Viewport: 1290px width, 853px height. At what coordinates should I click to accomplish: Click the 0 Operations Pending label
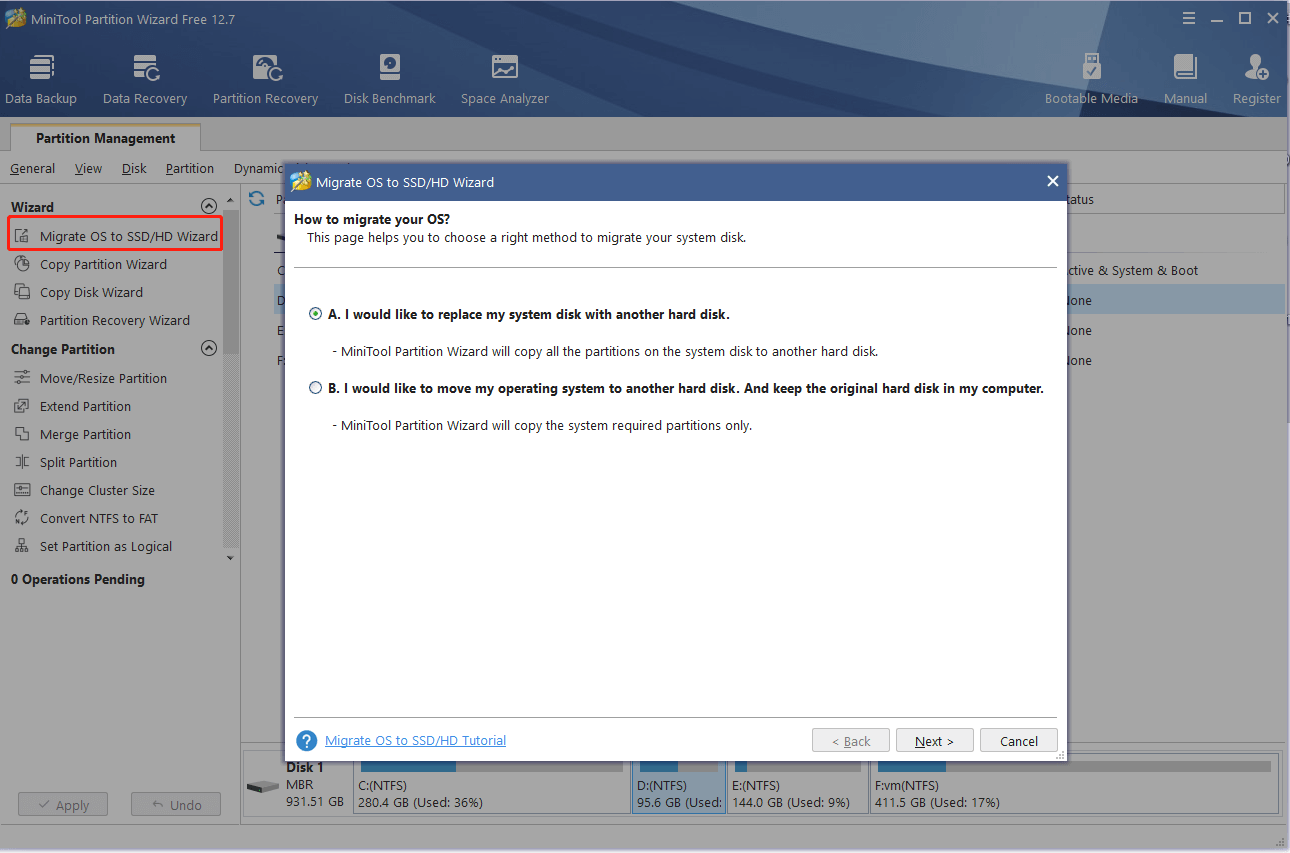(78, 579)
